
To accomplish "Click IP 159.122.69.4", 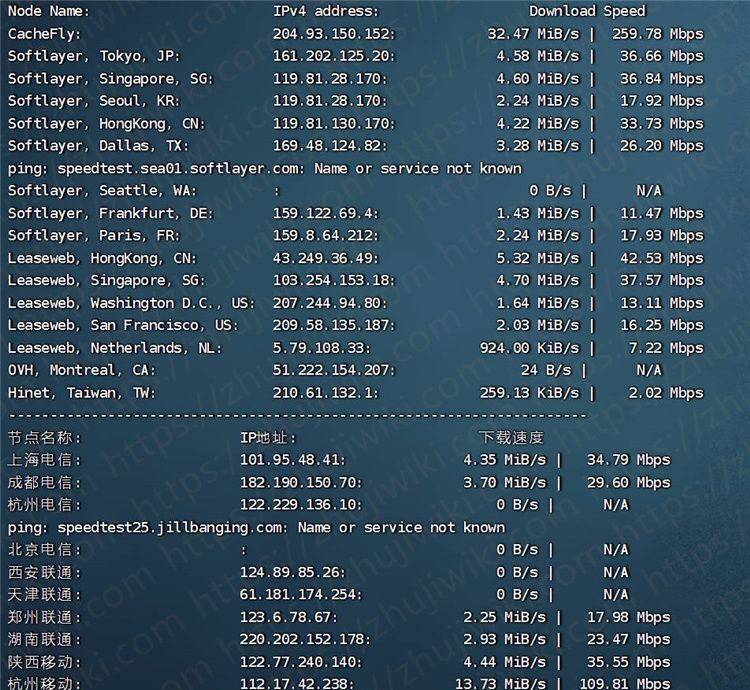I will (x=325, y=213).
